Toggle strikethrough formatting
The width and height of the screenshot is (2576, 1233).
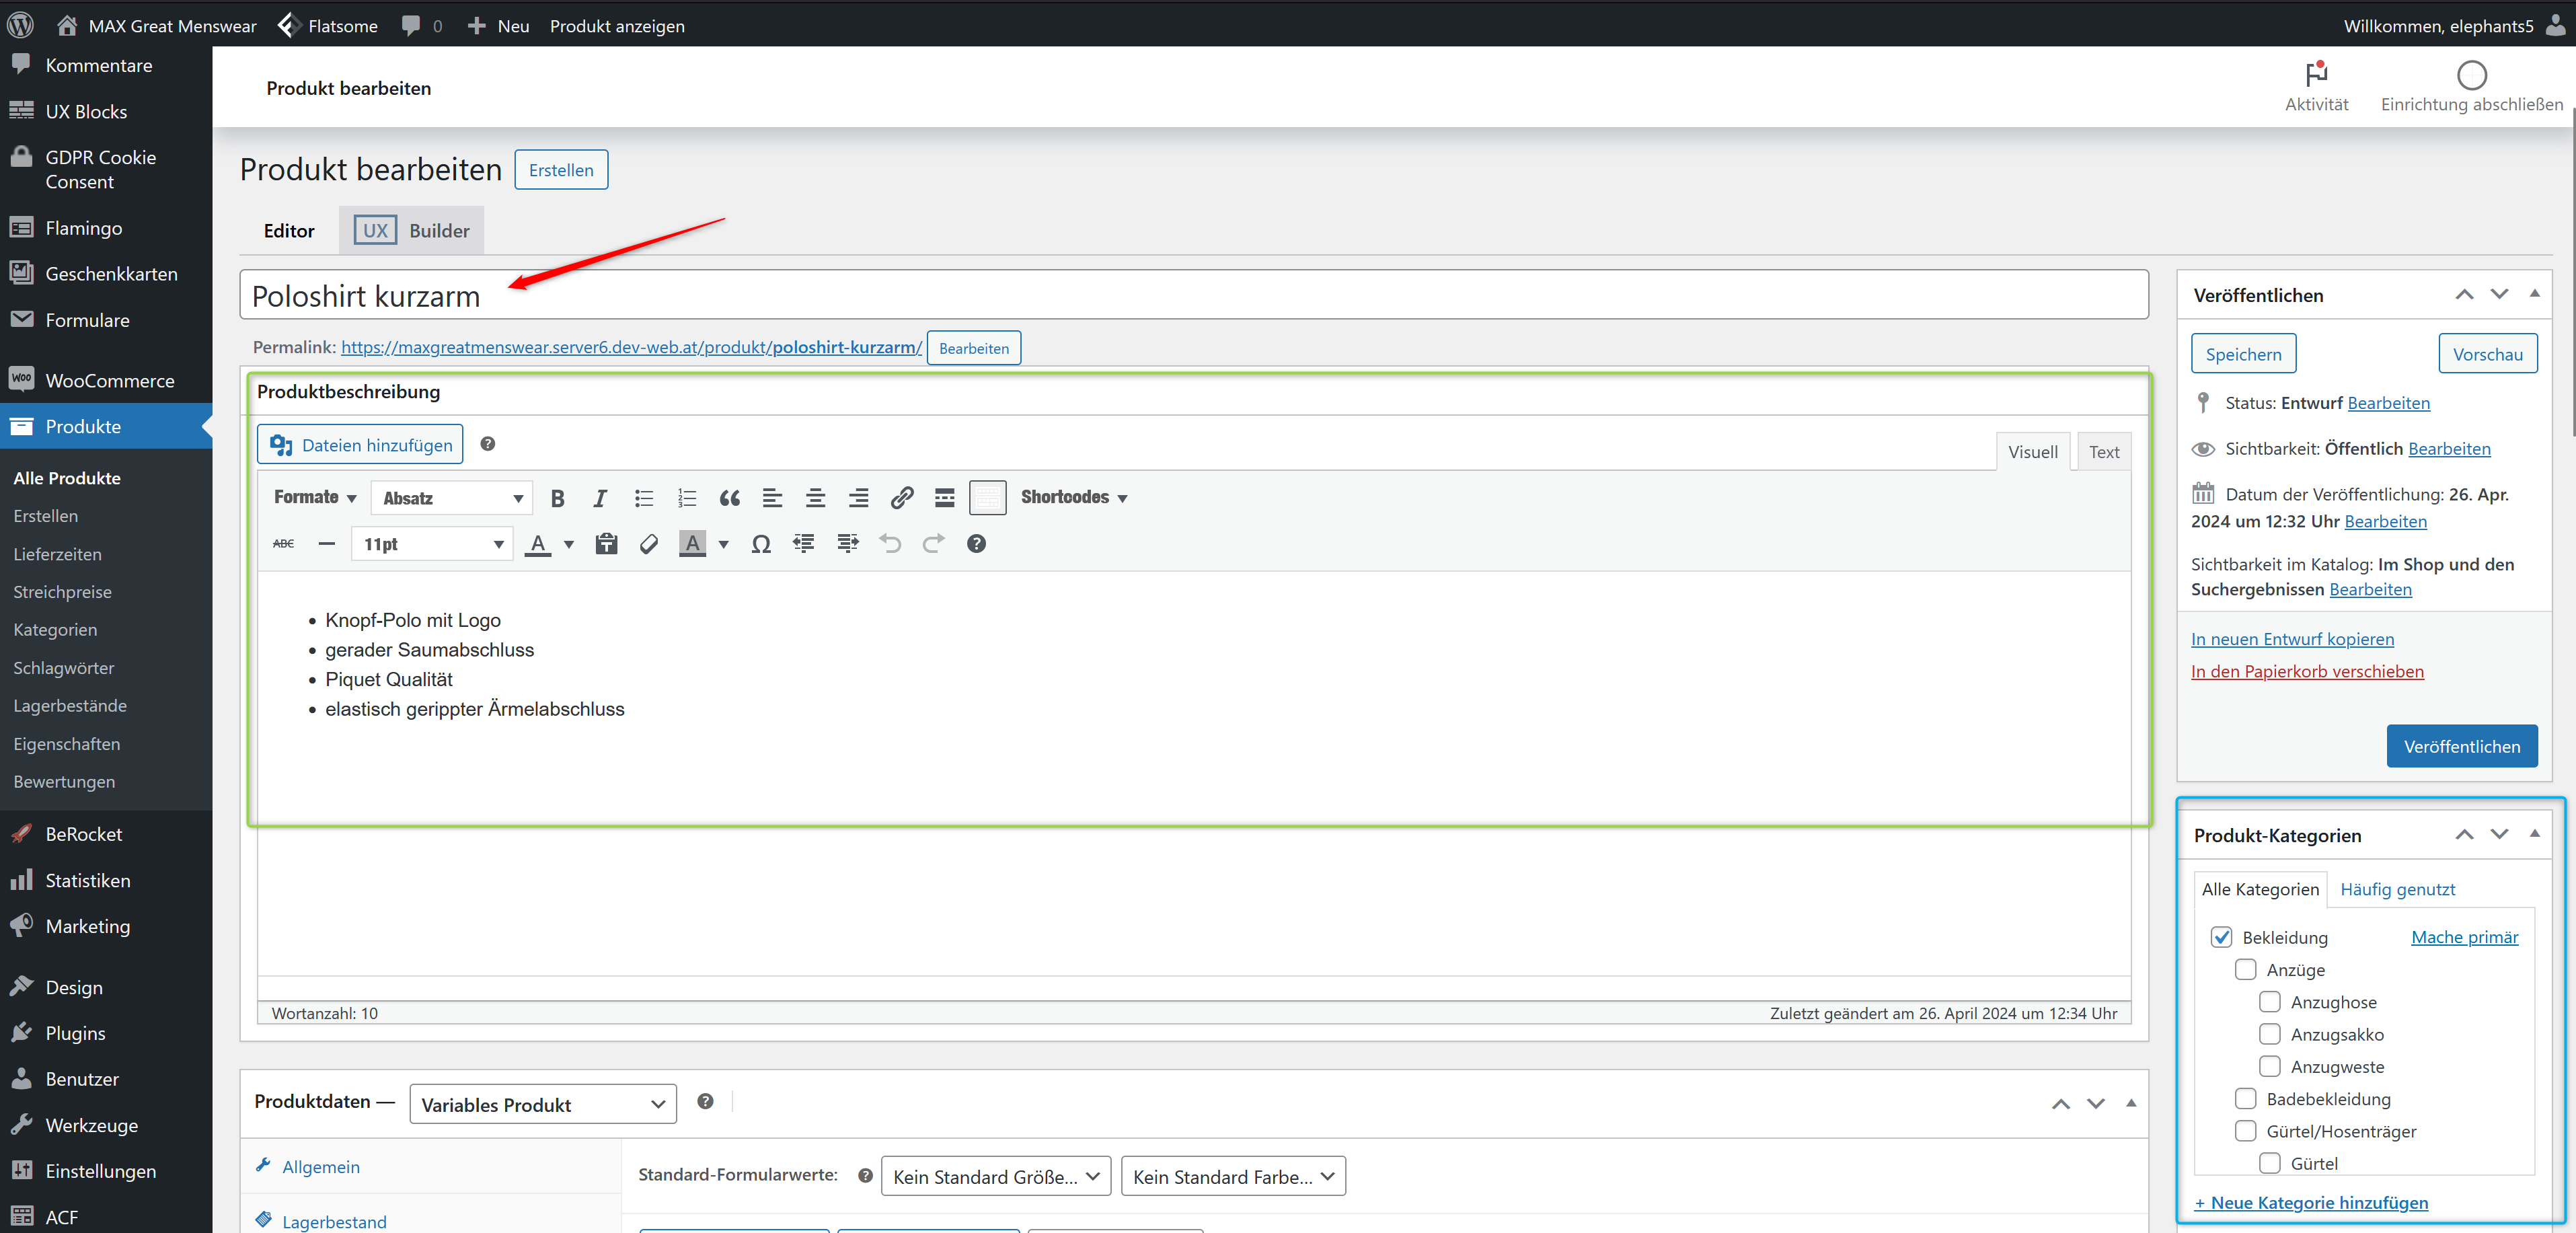(284, 544)
